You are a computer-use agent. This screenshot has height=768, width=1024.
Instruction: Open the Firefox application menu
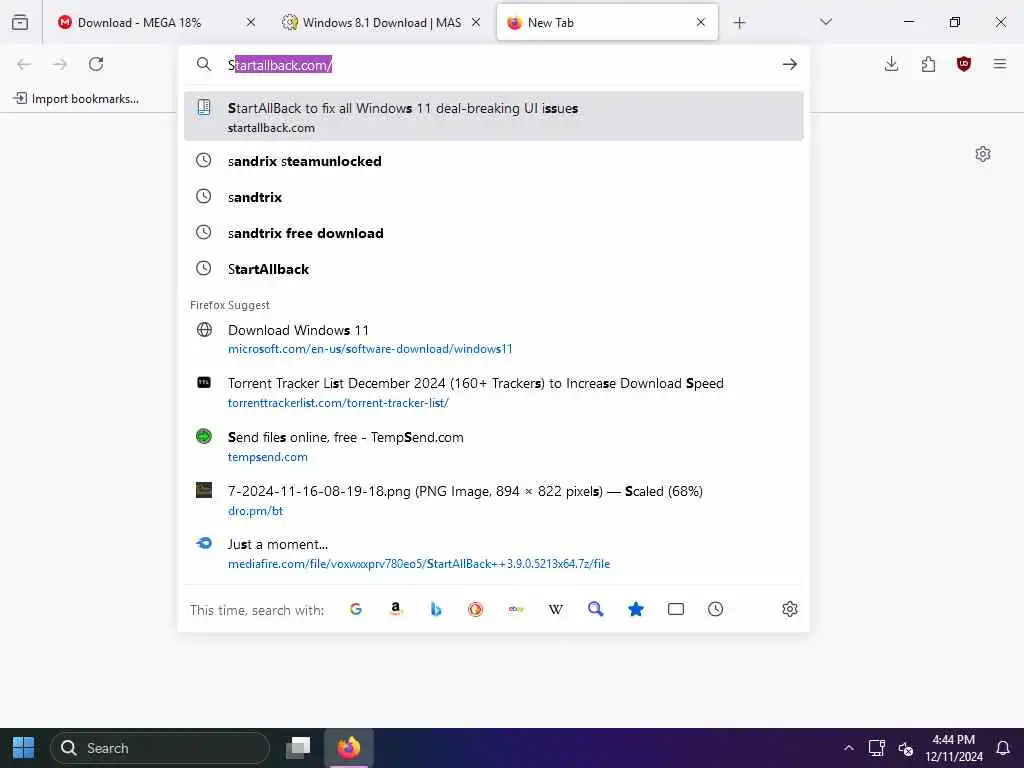tap(1000, 64)
